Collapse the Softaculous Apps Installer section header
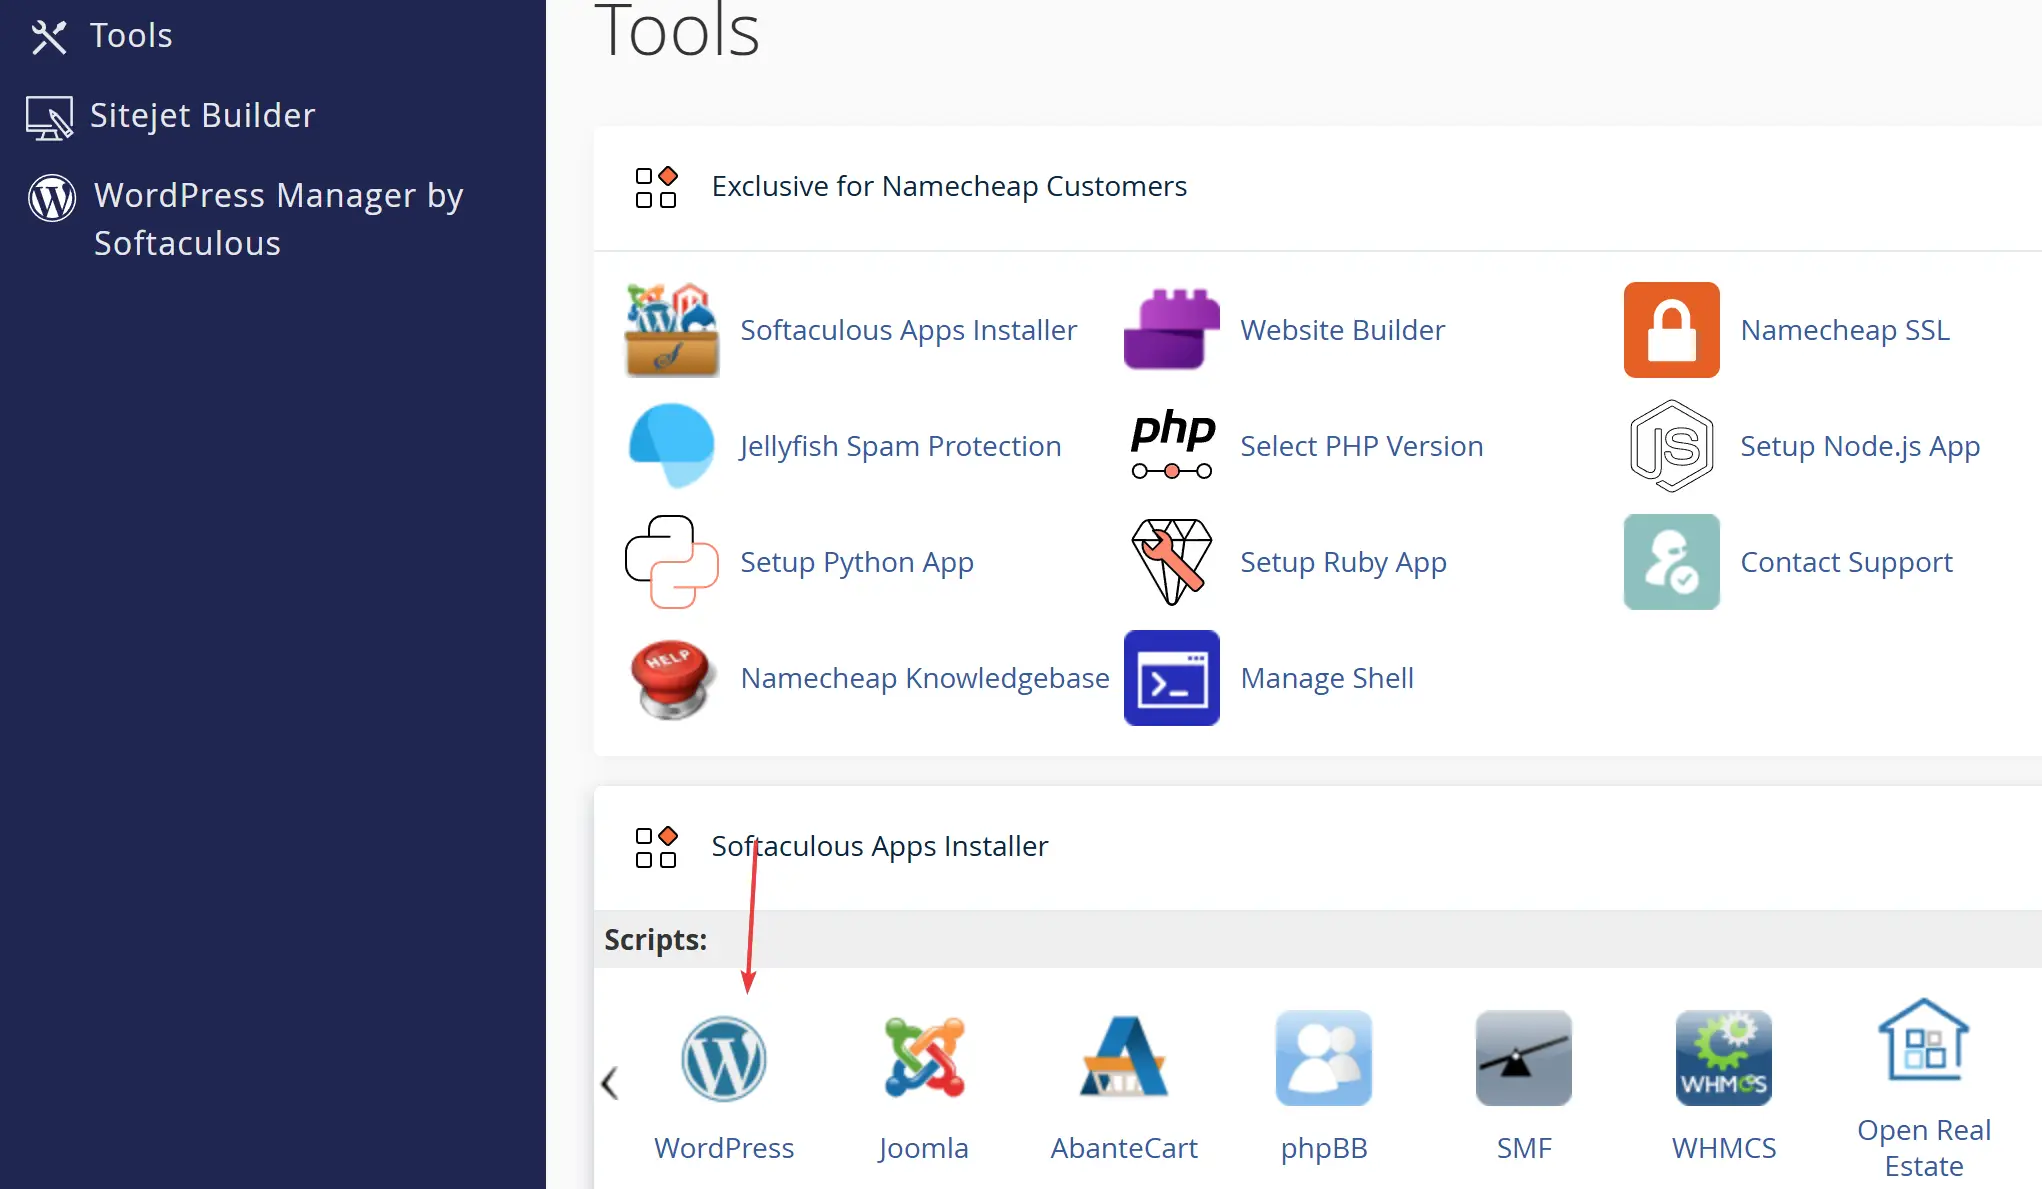Image resolution: width=2042 pixels, height=1189 pixels. tap(1317, 847)
